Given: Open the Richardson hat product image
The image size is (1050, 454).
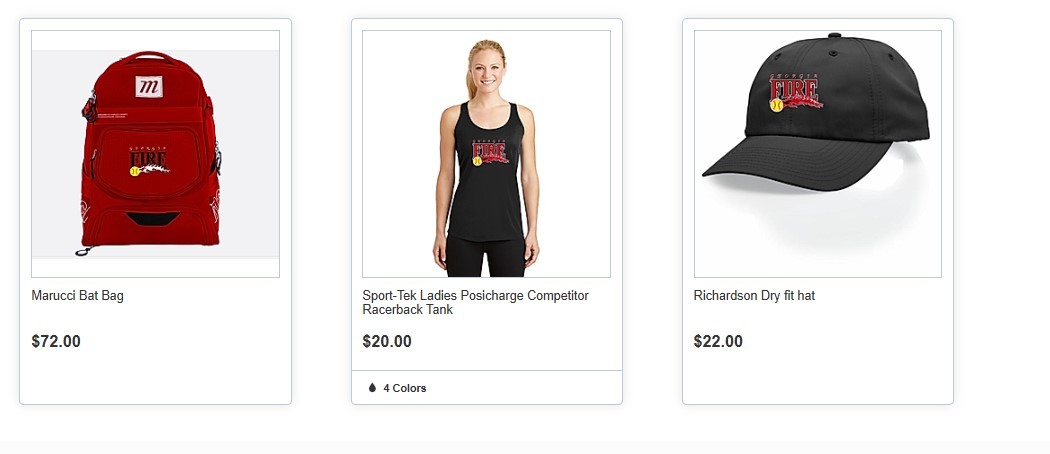Looking at the screenshot, I should pos(818,154).
